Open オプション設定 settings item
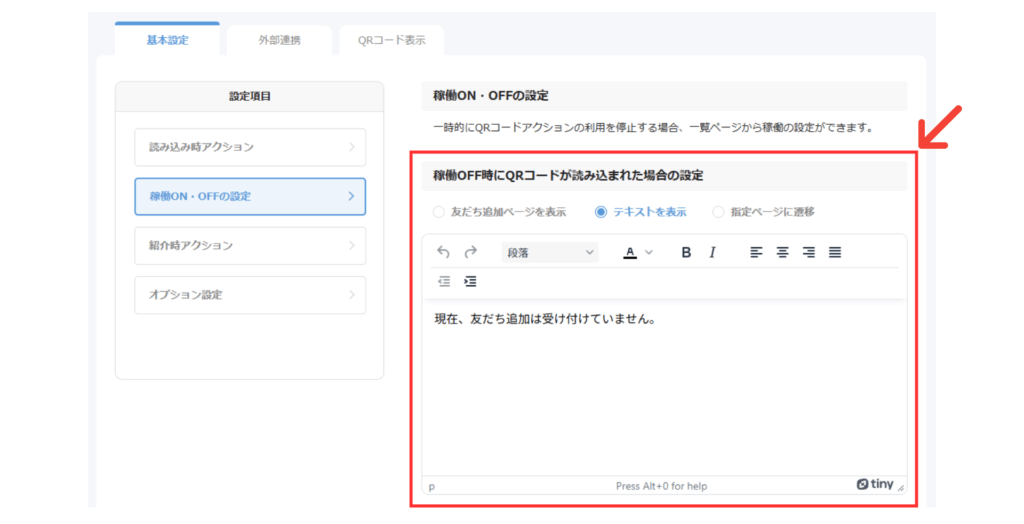This screenshot has height=524, width=1024. 250,295
